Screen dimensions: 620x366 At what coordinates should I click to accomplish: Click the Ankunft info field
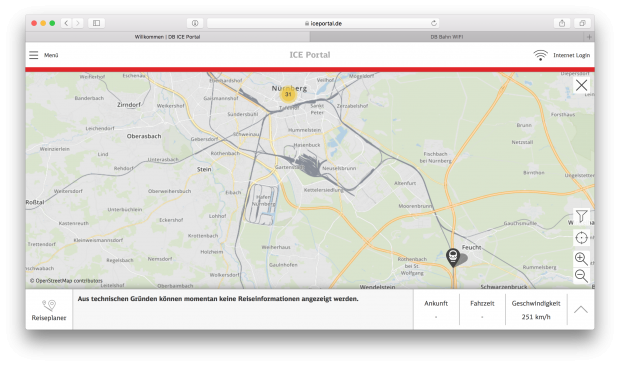click(x=436, y=309)
